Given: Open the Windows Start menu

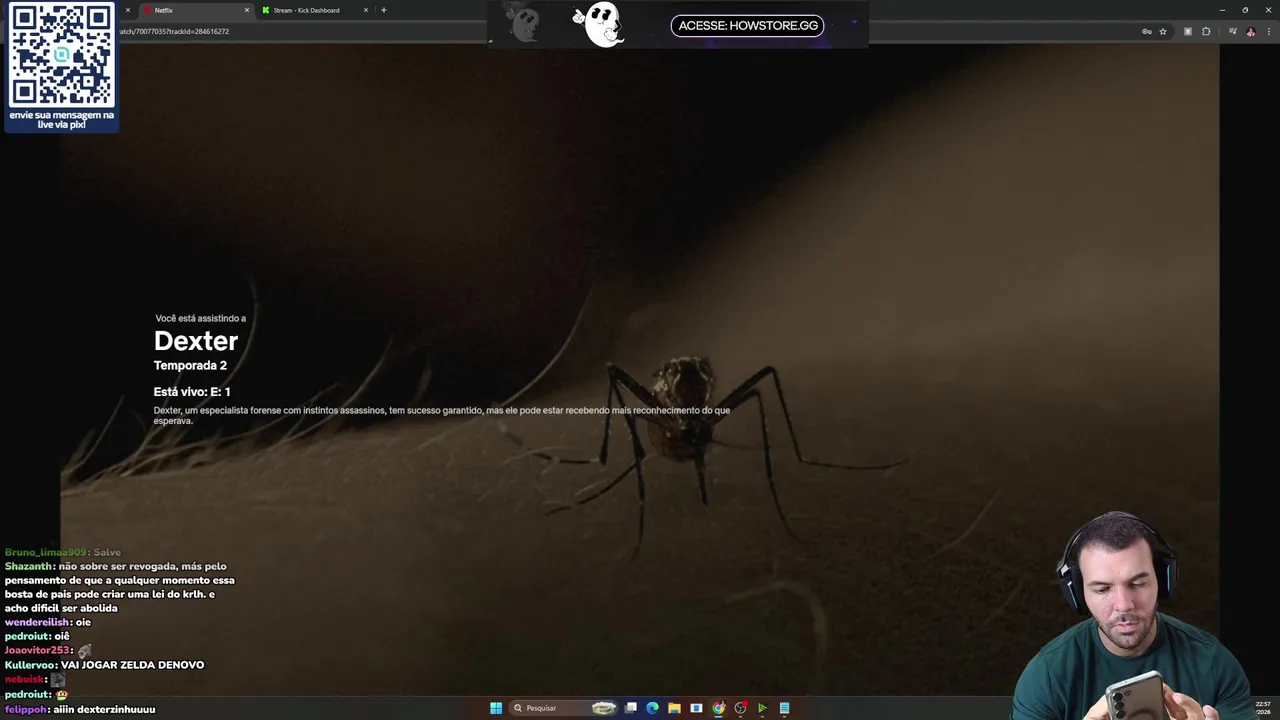Looking at the screenshot, I should 496,708.
